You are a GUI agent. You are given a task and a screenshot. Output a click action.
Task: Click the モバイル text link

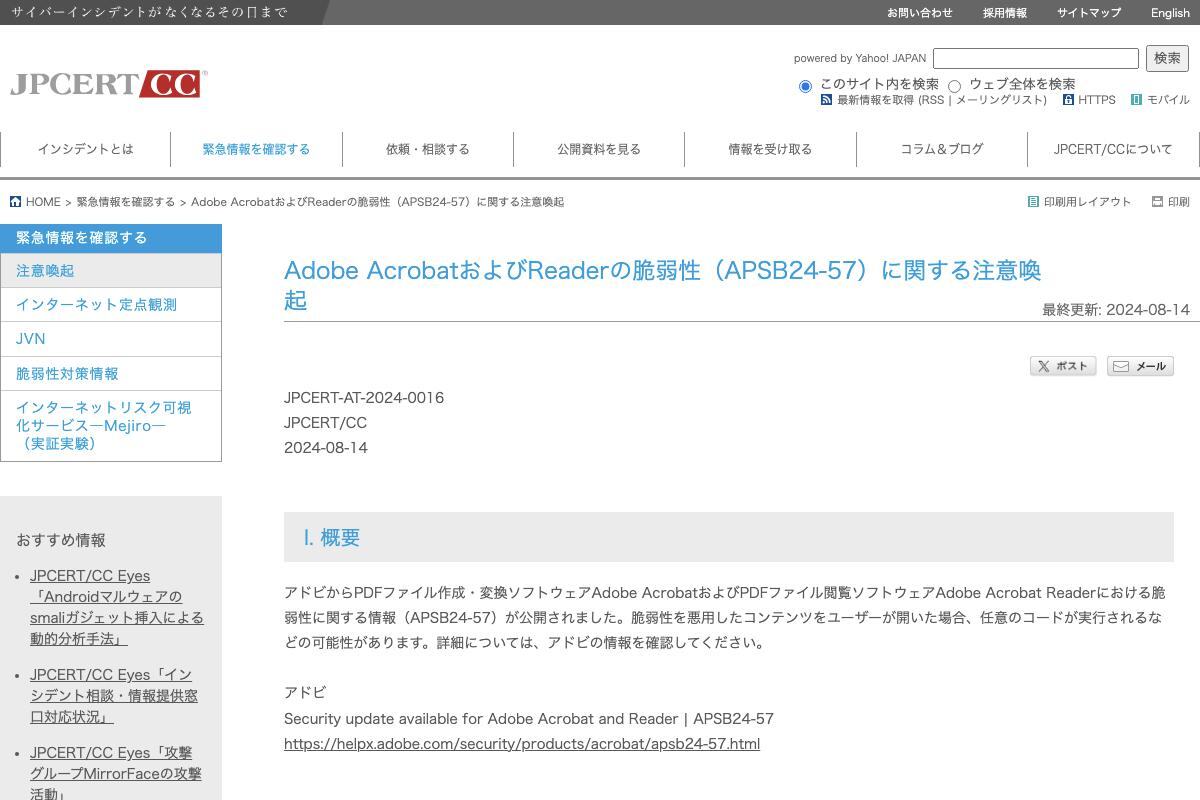tap(1168, 100)
